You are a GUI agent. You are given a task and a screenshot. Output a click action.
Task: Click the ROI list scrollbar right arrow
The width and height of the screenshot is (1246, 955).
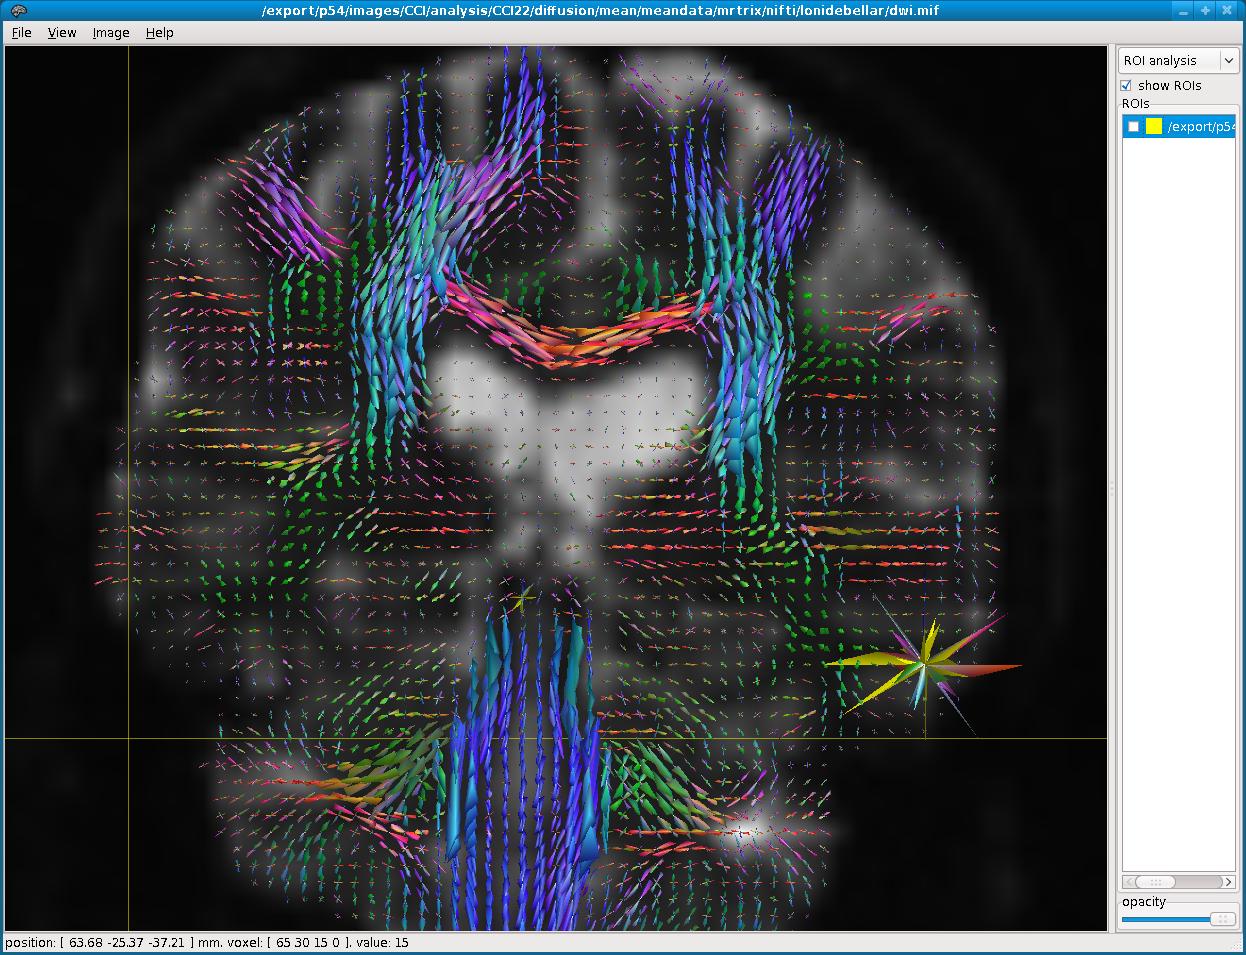tap(1229, 882)
